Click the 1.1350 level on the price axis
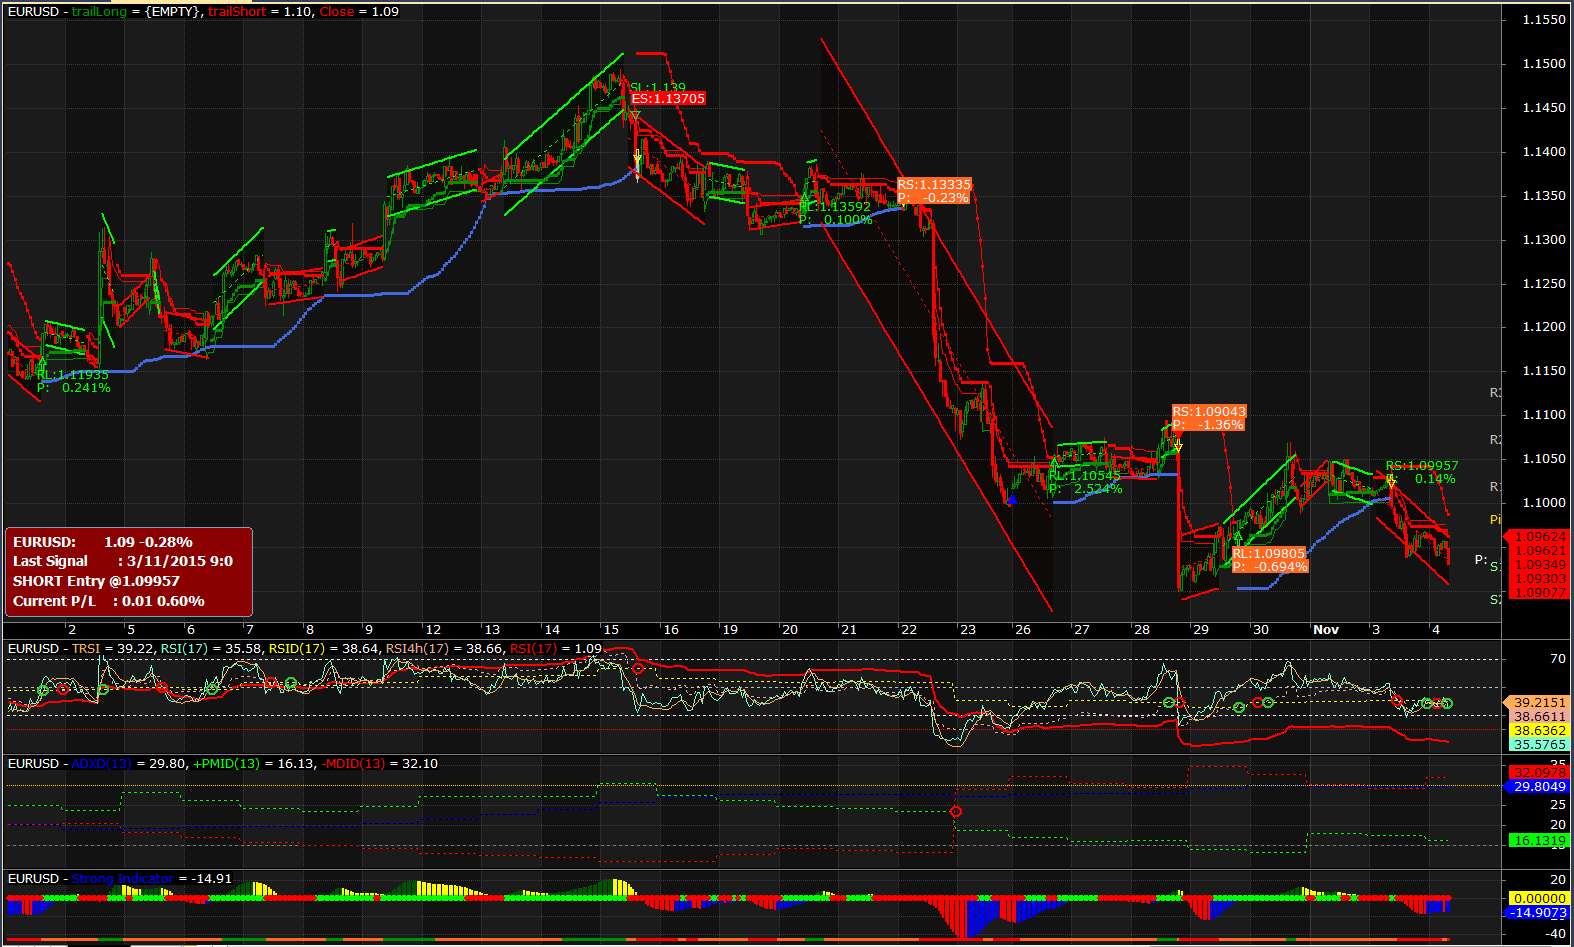 [1544, 196]
